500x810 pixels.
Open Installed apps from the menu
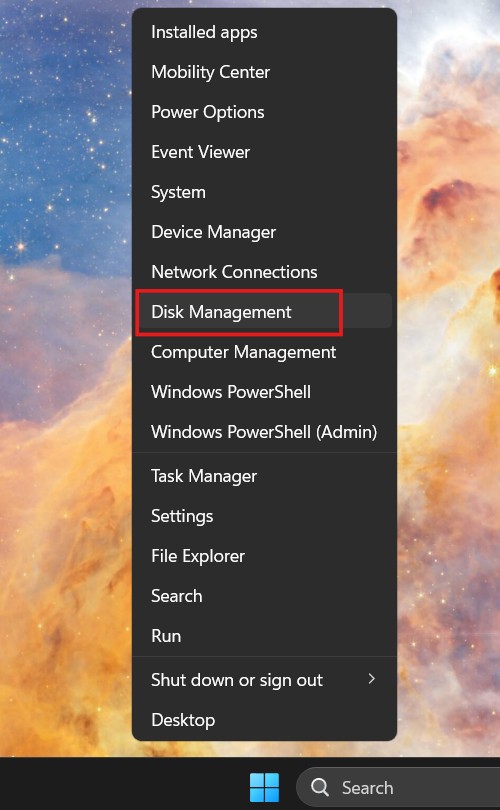tap(264, 32)
